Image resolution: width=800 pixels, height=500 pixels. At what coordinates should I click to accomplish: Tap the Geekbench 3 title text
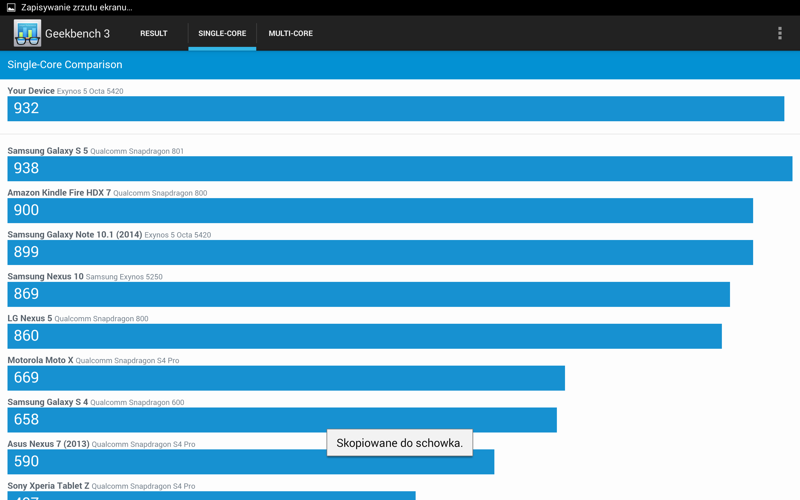[77, 33]
